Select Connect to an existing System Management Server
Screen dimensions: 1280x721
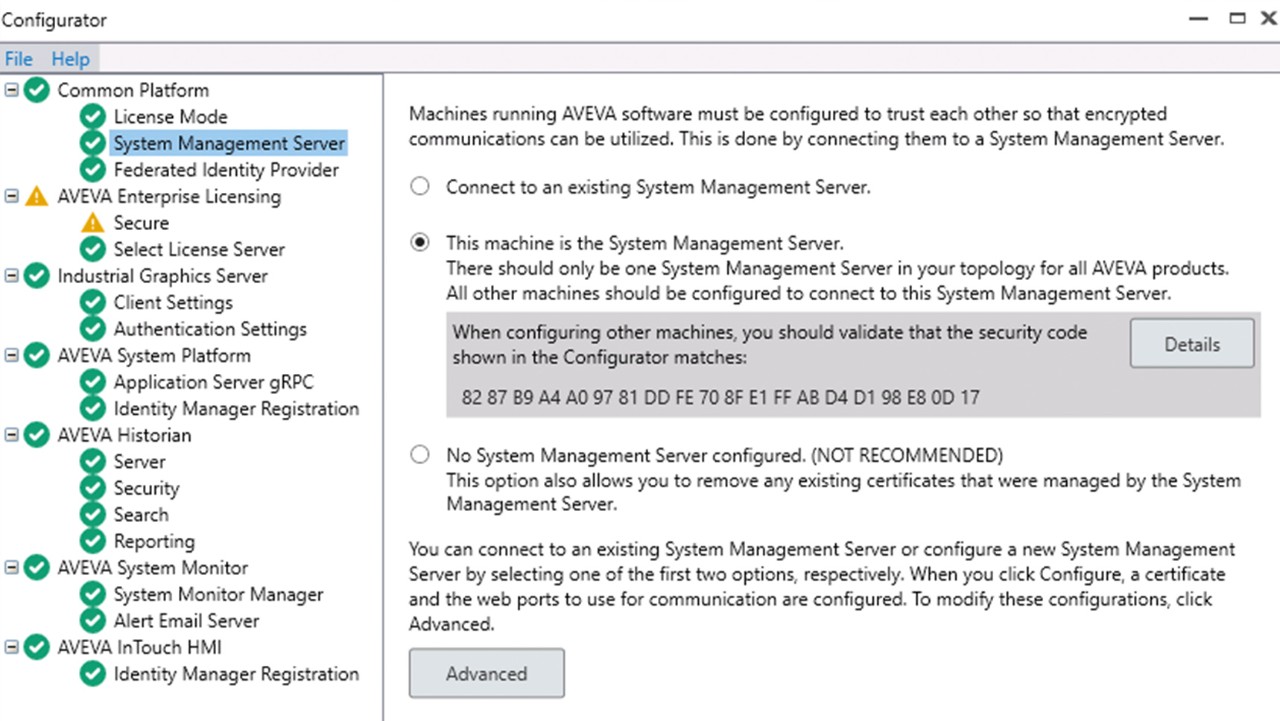pyautogui.click(x=421, y=187)
